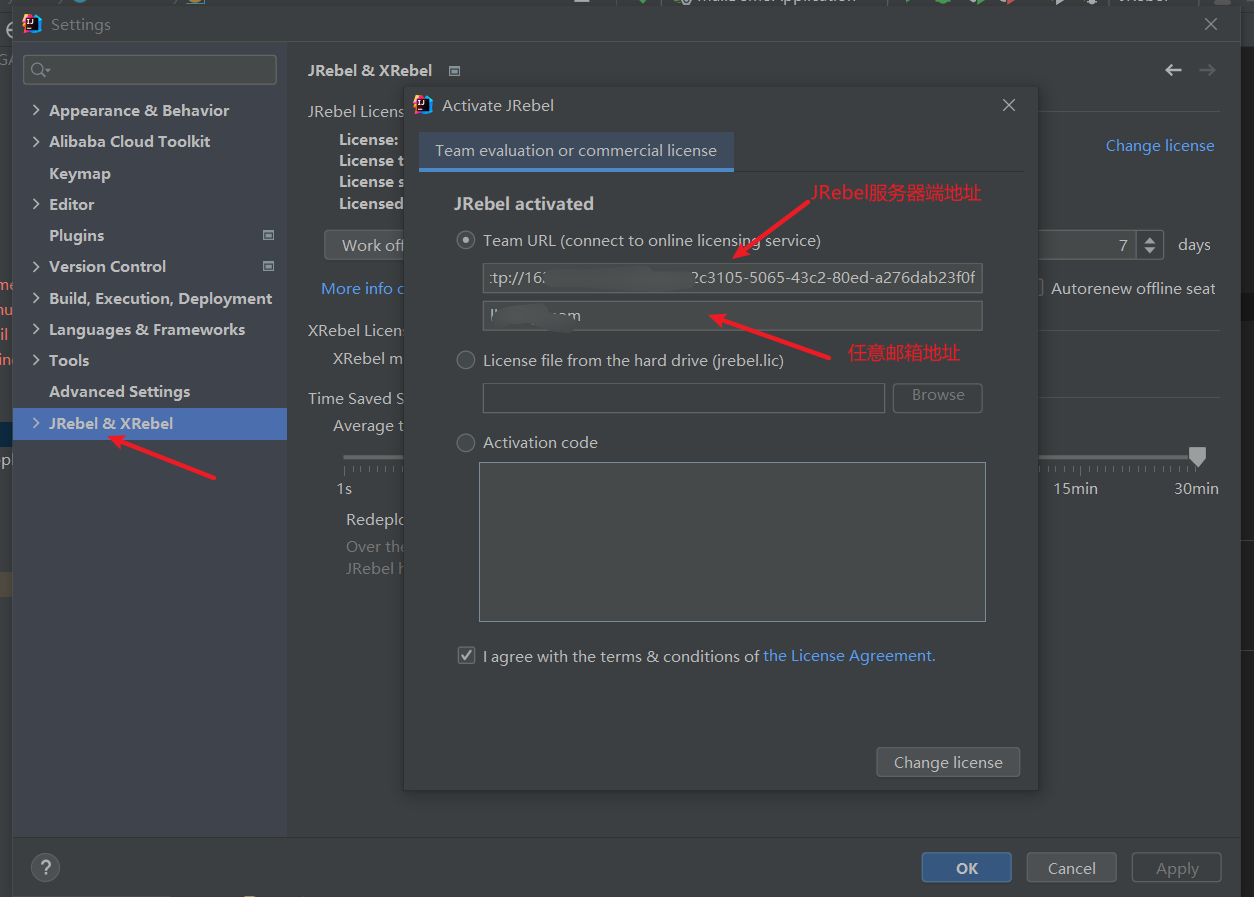Increase offline days with stepper up arrow
This screenshot has height=897, width=1254.
[x=1151, y=238]
